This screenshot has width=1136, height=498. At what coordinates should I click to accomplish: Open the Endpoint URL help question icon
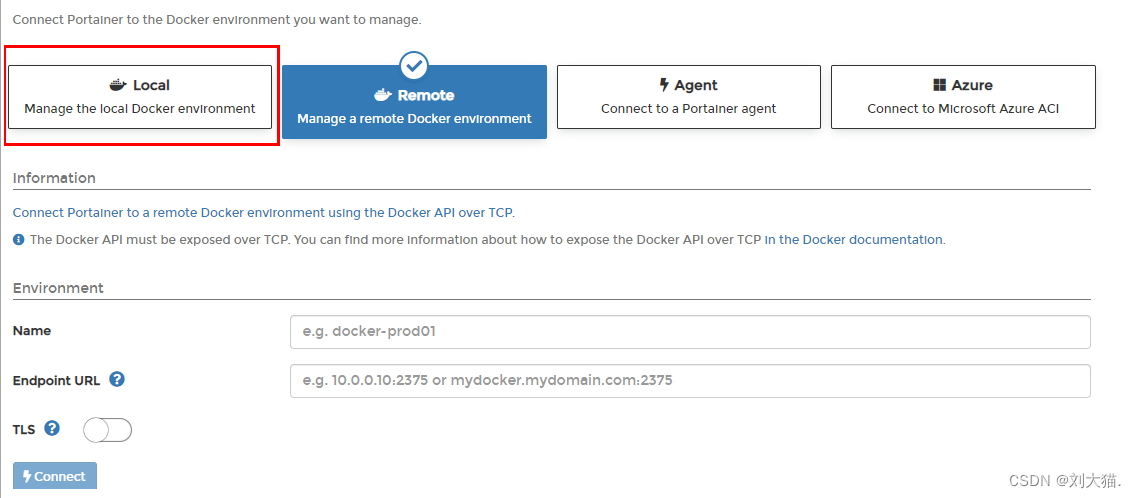117,379
